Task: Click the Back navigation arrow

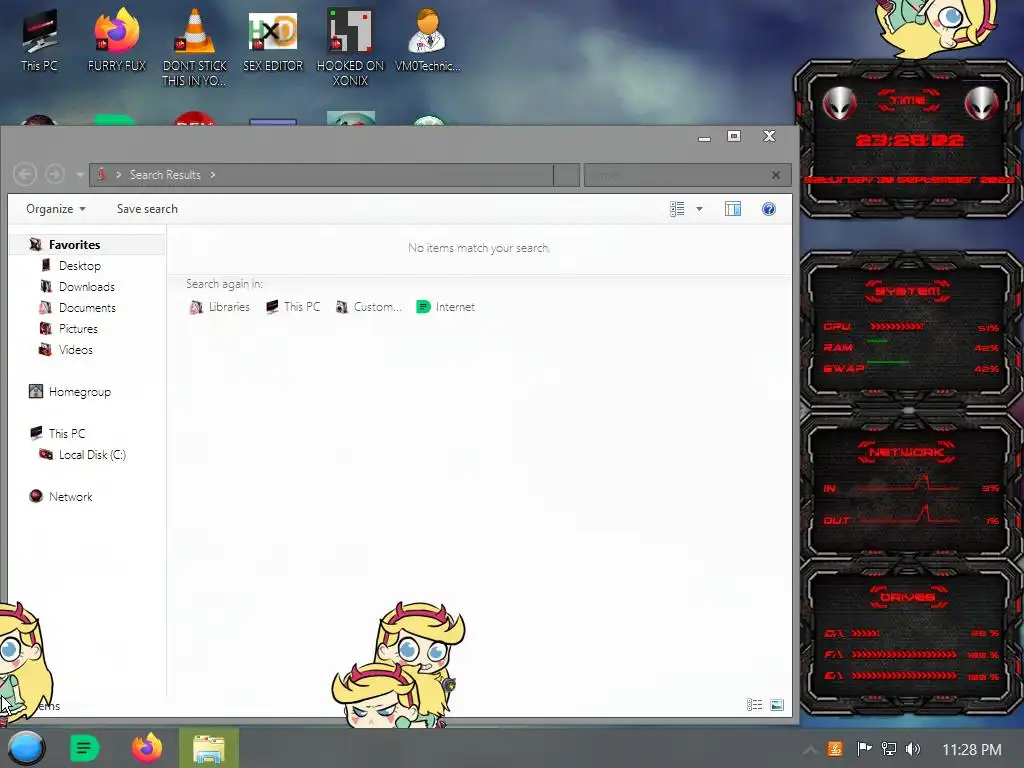Action: point(25,174)
